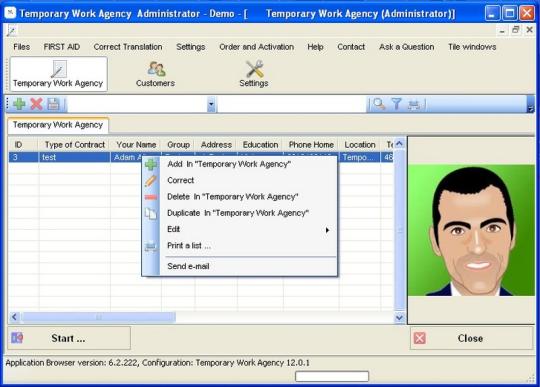540x387 pixels.
Task: Click the horizontal scrollbar thumb
Action: coord(98,317)
